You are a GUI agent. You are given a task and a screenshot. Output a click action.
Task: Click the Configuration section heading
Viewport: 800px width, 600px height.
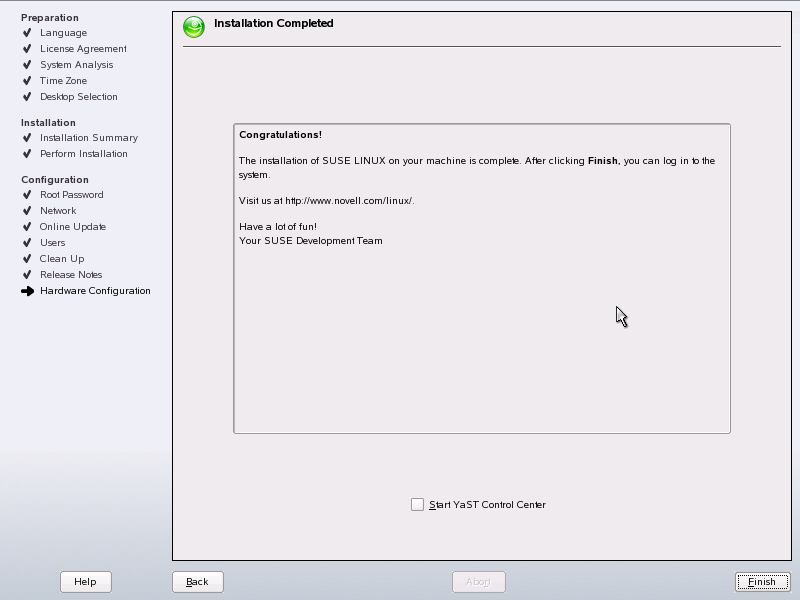coord(55,180)
